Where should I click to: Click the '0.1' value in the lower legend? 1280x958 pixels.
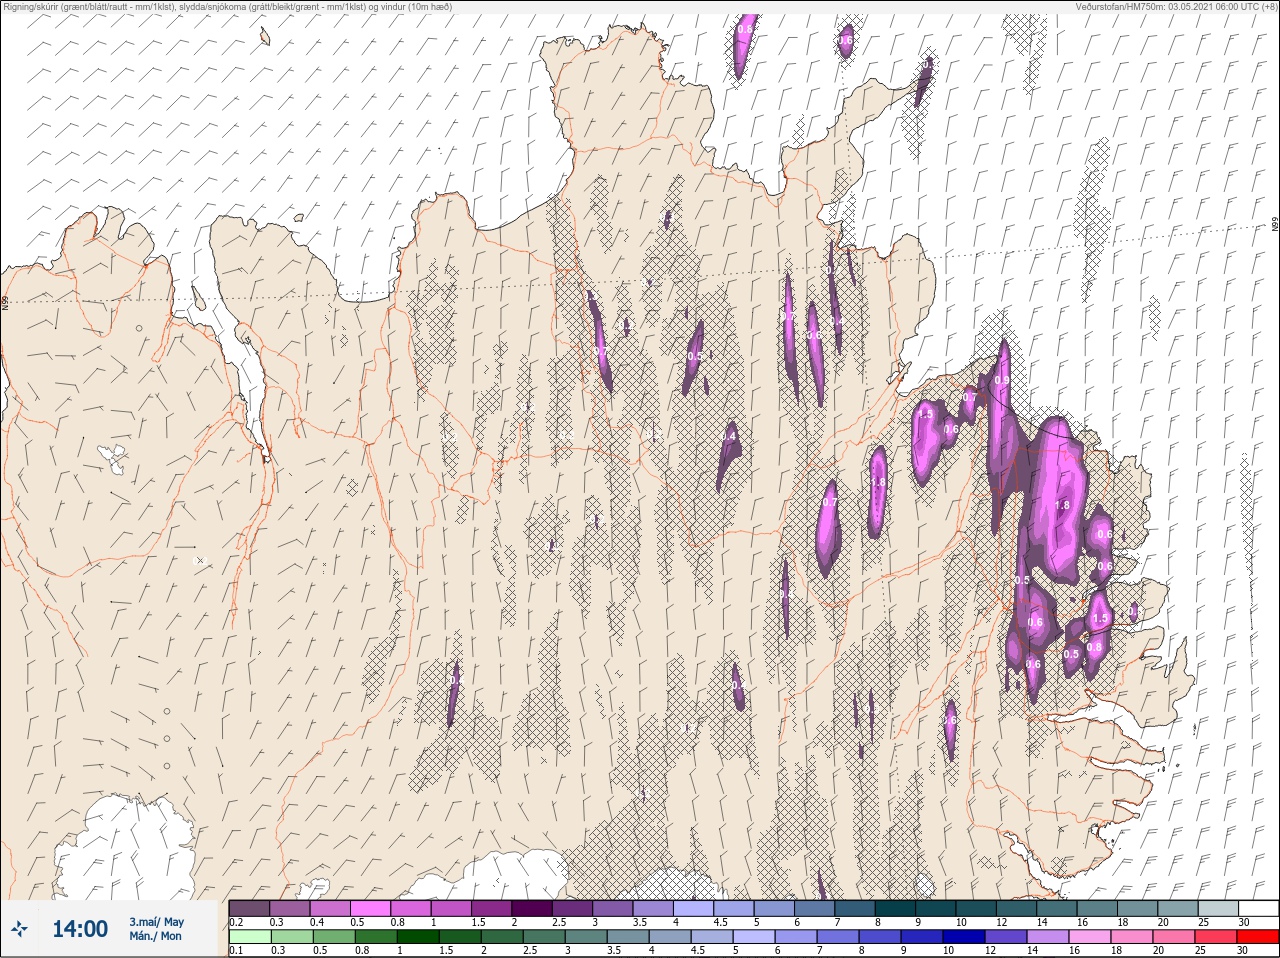tap(236, 950)
